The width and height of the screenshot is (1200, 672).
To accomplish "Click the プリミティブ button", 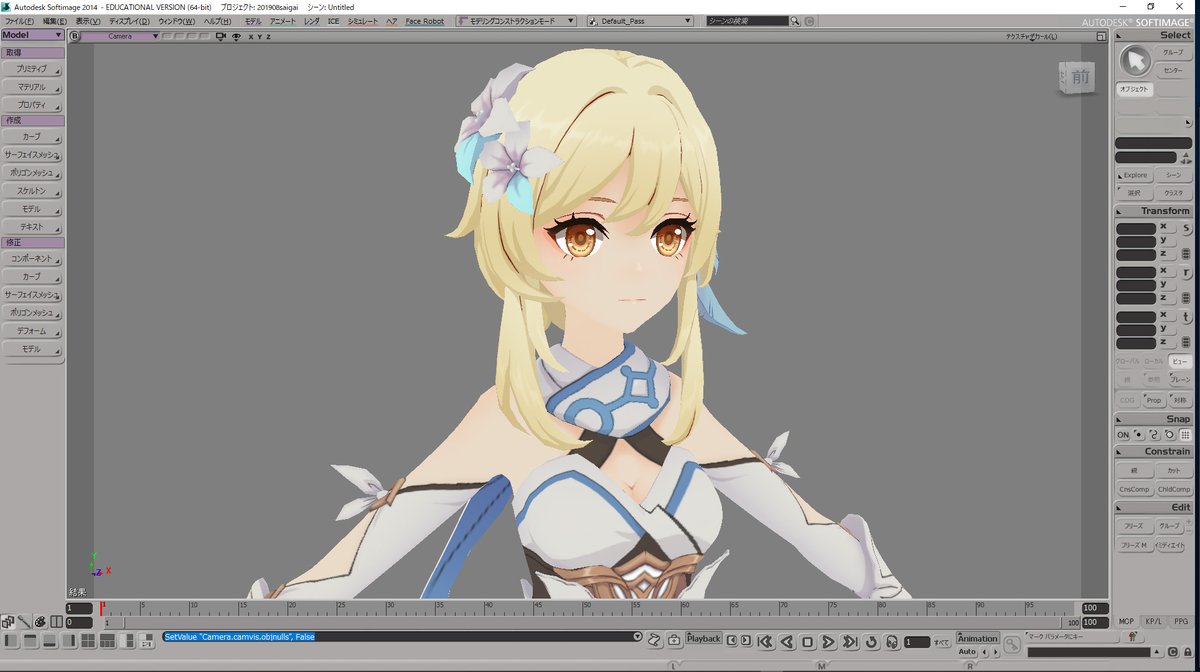I will [x=32, y=69].
